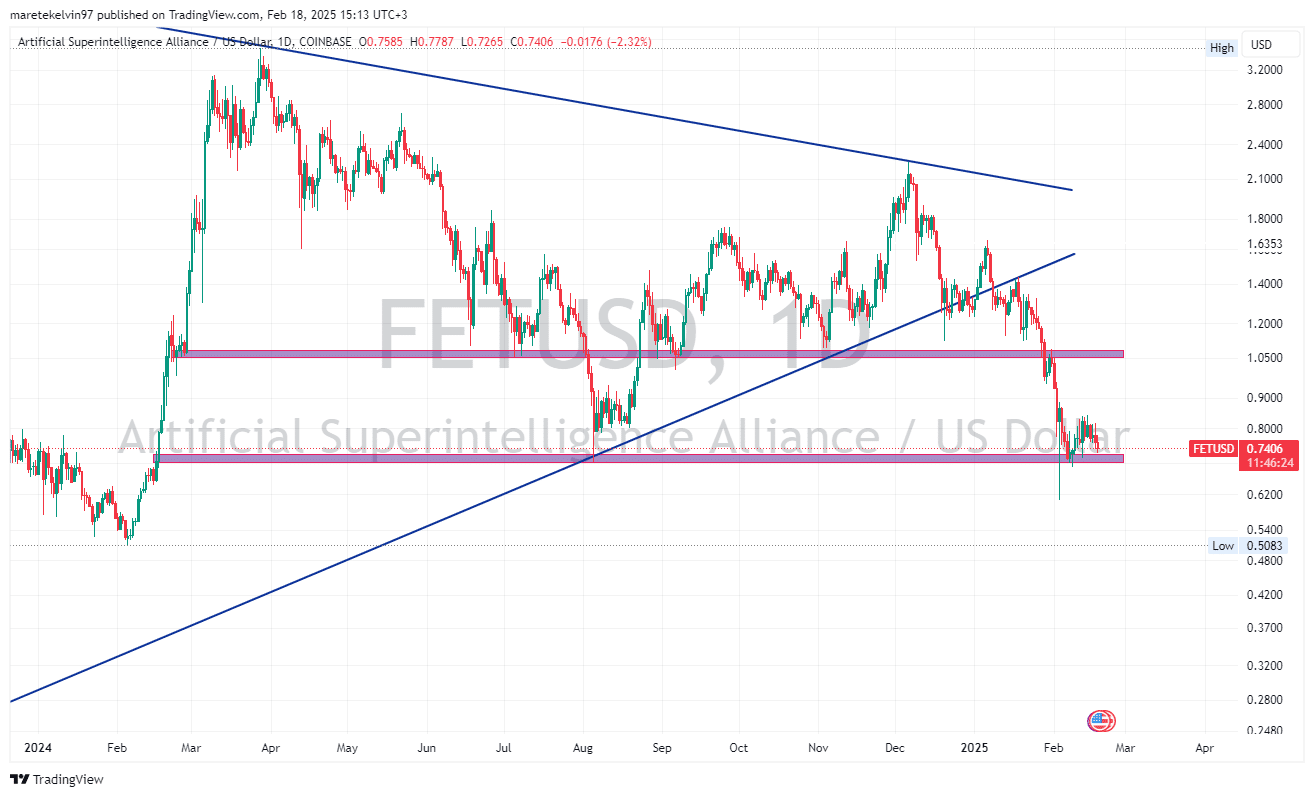The image size is (1314, 797).
Task: Click the 1.6353 price axis label
Action: pyautogui.click(x=1264, y=243)
